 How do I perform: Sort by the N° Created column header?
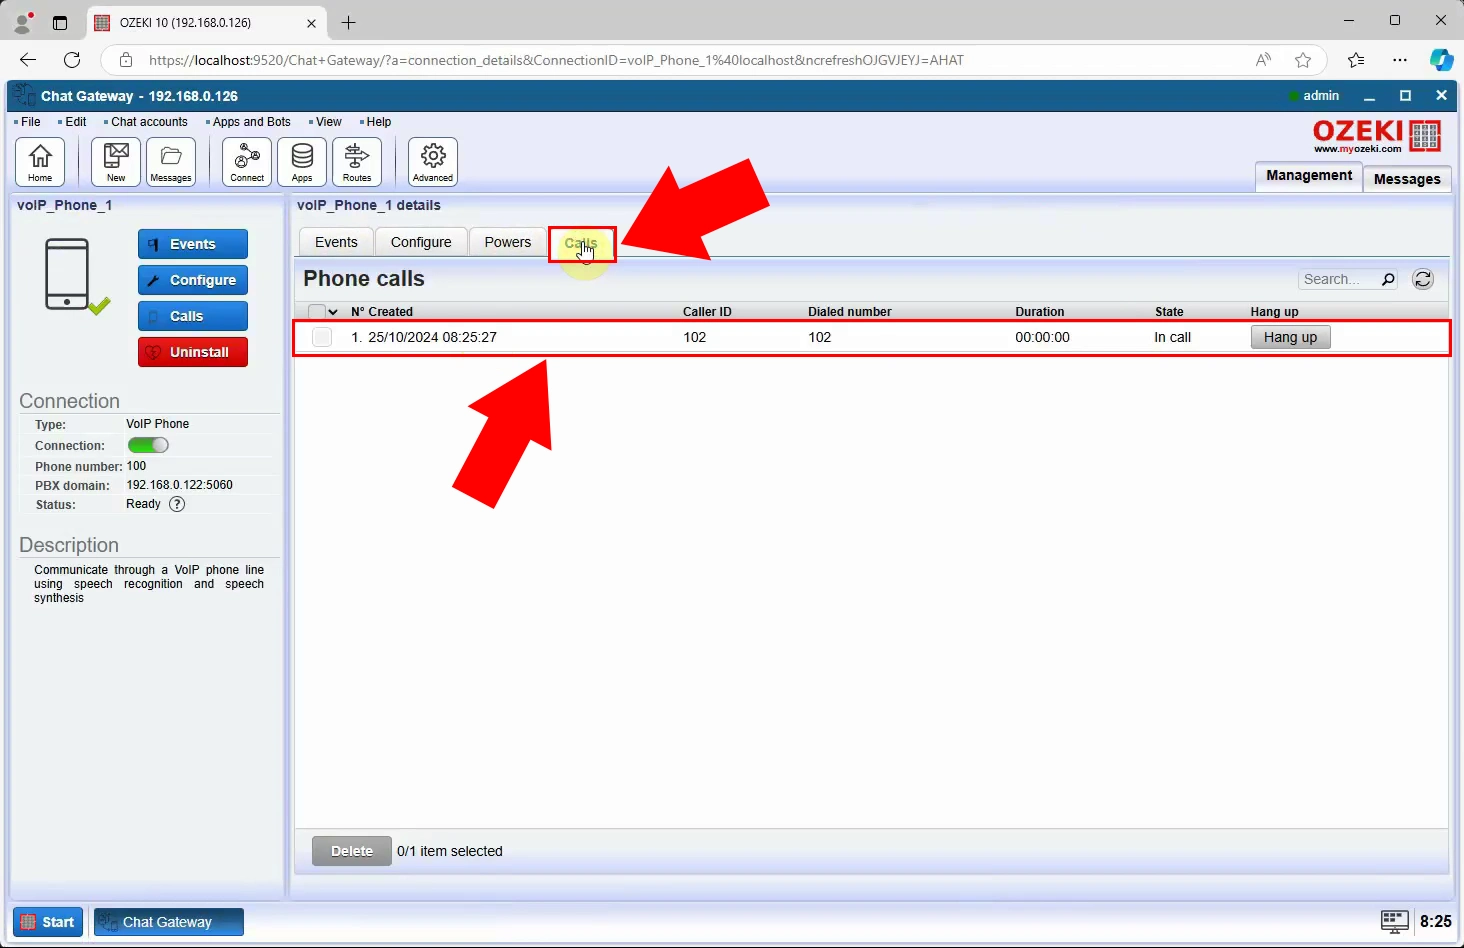pos(382,312)
